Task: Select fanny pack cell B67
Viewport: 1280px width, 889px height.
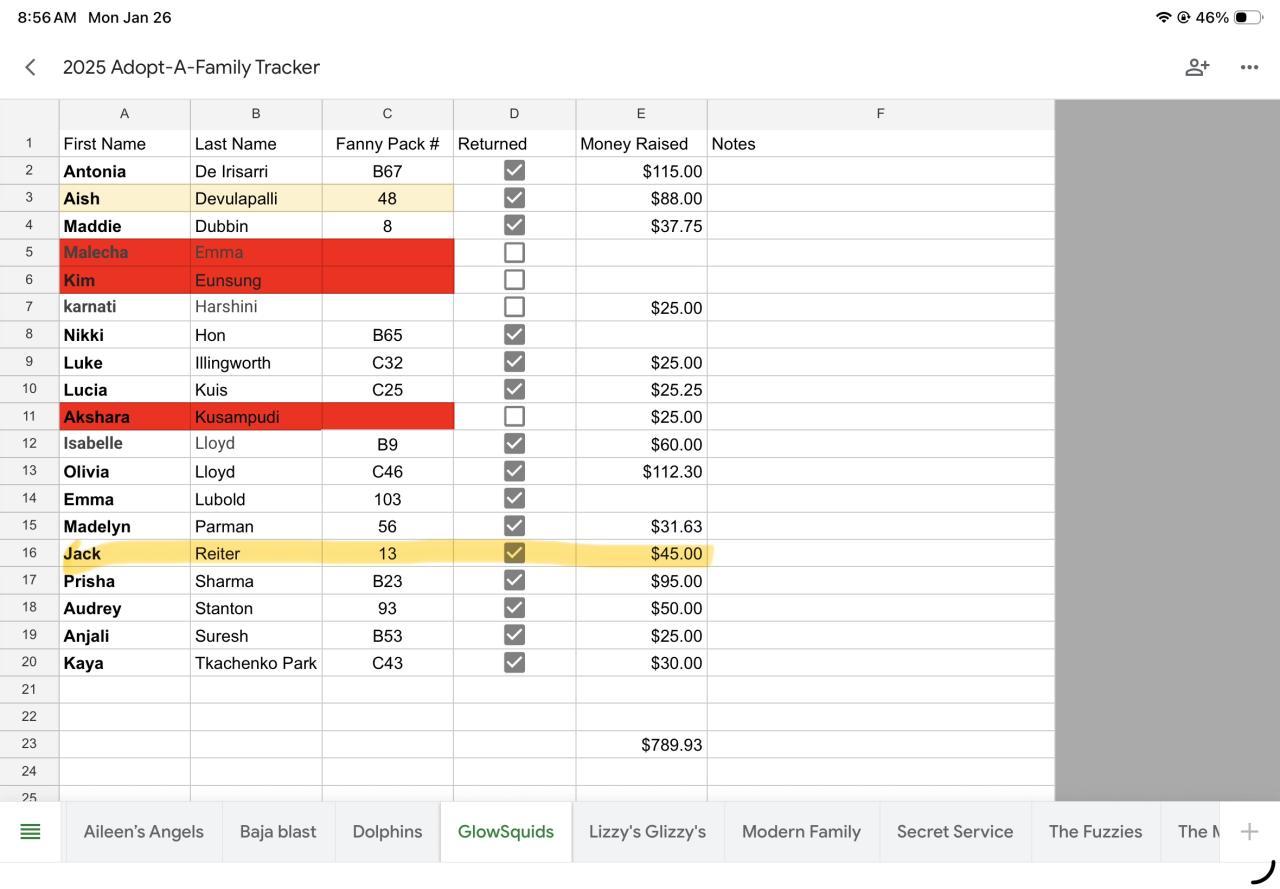Action: [x=388, y=171]
